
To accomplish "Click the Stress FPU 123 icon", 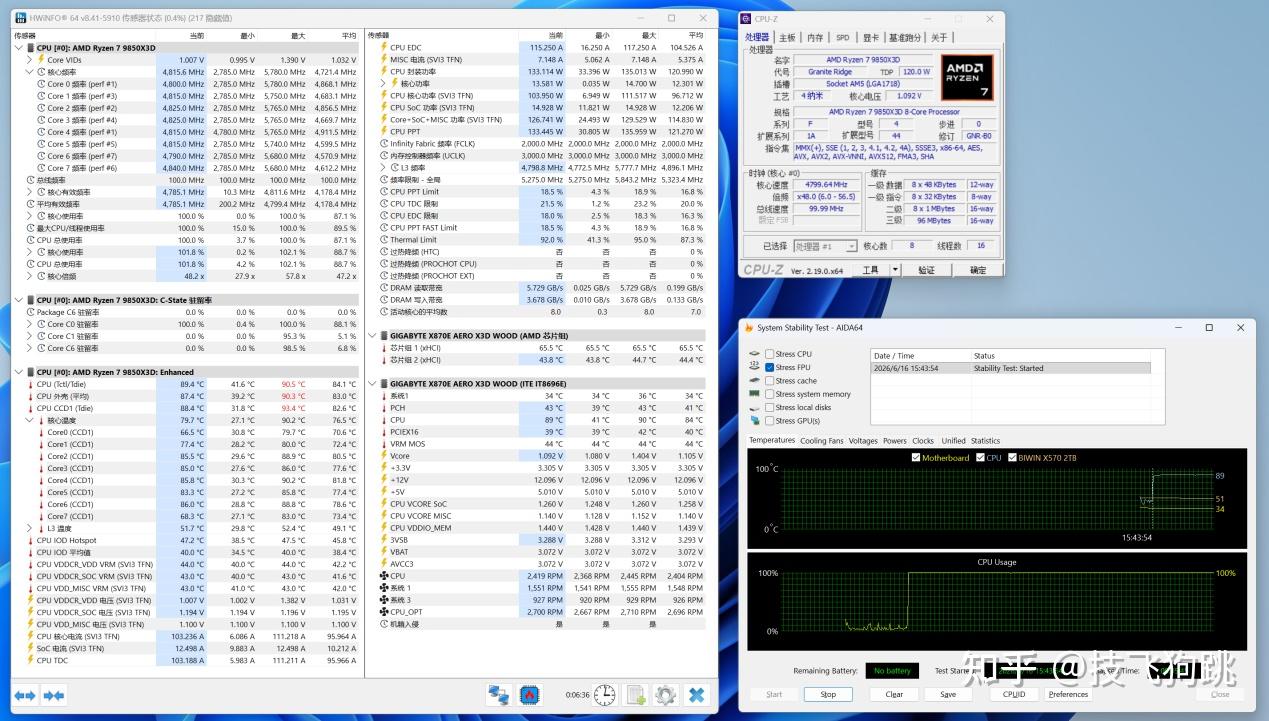I will coord(754,367).
